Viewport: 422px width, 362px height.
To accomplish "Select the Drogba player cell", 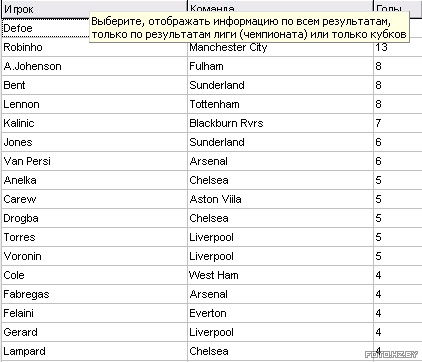I will (x=94, y=218).
